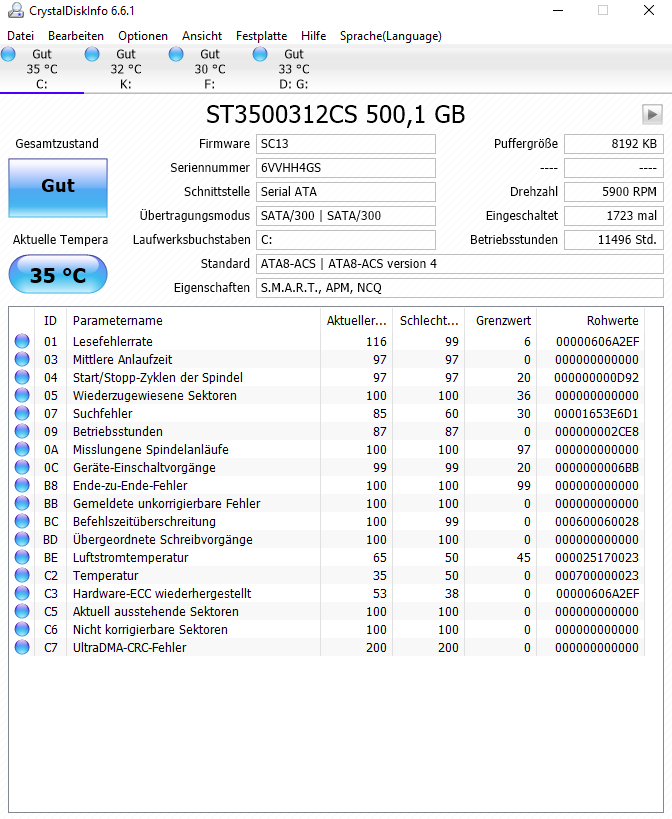Click the Seriennummer field 6VVHH4GS
This screenshot has width=672, height=819.
[x=346, y=168]
